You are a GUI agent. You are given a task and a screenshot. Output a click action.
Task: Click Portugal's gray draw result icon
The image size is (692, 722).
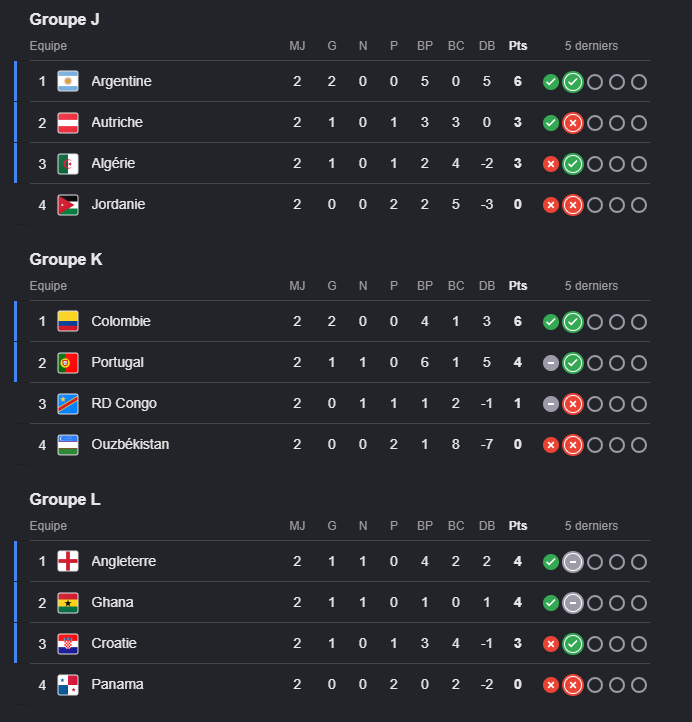coord(551,363)
